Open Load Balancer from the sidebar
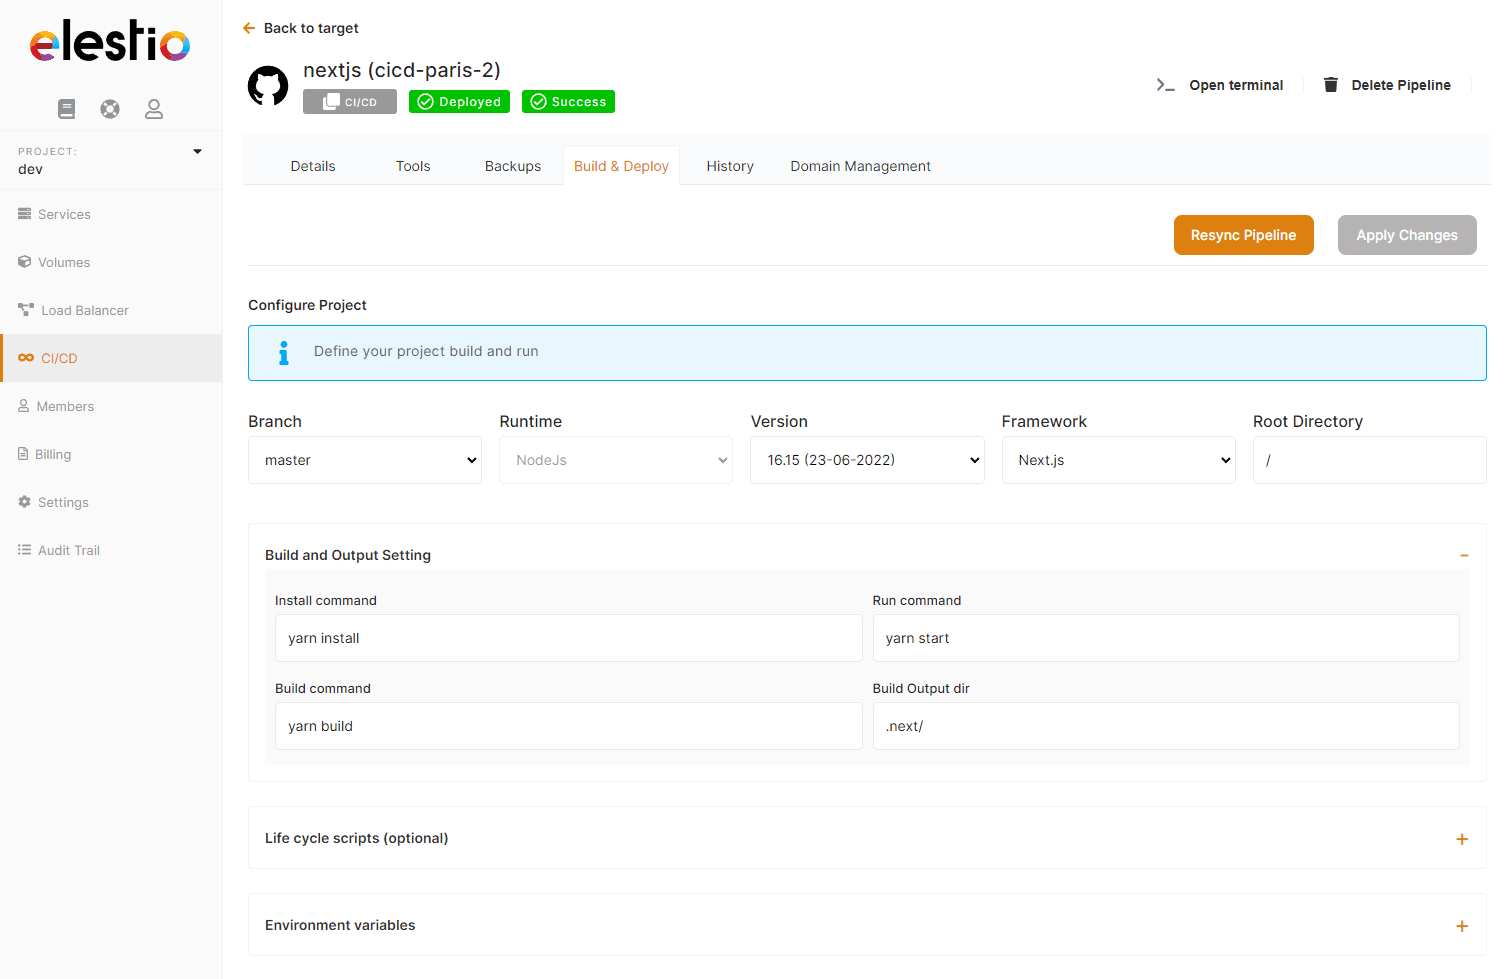Viewport: 1507px width, 979px height. tap(83, 310)
